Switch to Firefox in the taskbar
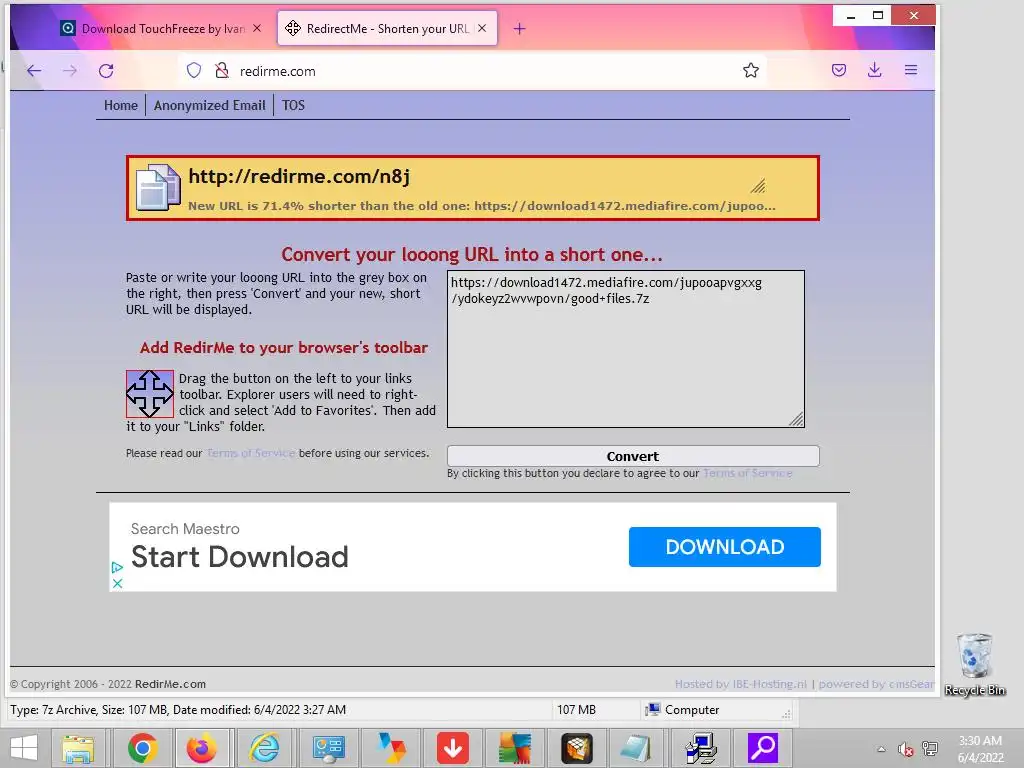The width and height of the screenshot is (1024, 768). tap(201, 748)
